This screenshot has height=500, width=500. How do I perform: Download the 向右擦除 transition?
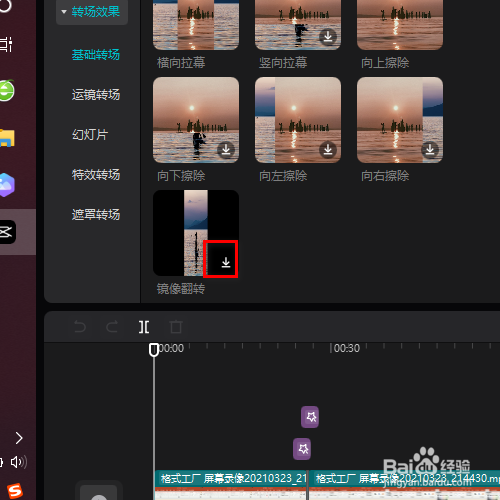[x=430, y=150]
